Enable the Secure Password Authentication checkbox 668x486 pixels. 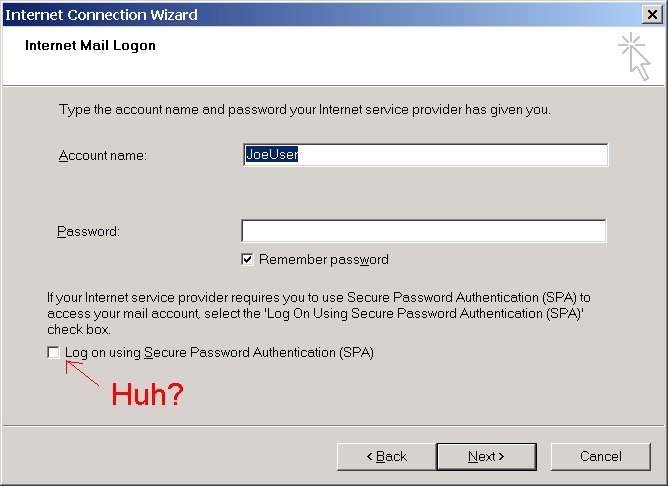(53, 352)
